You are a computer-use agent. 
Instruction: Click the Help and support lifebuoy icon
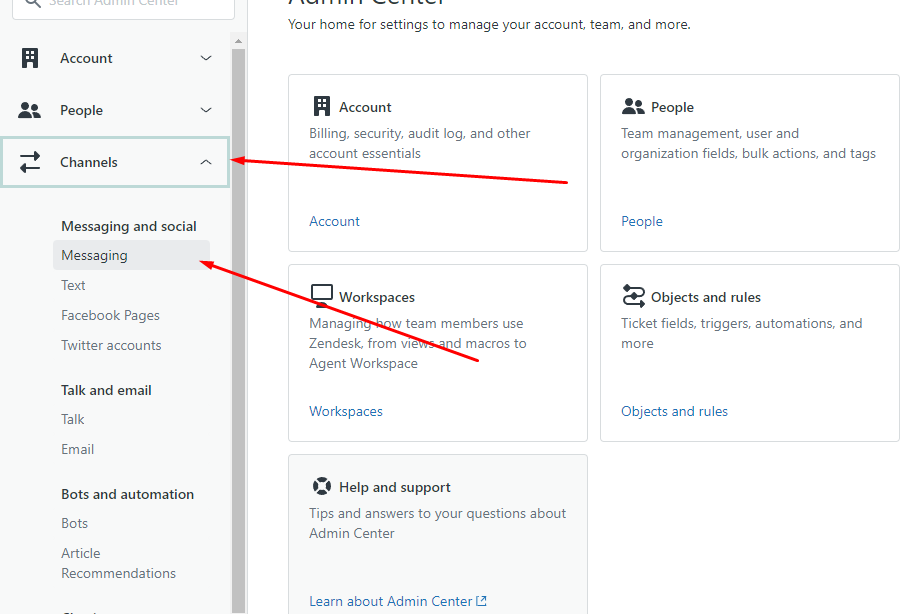click(x=322, y=486)
